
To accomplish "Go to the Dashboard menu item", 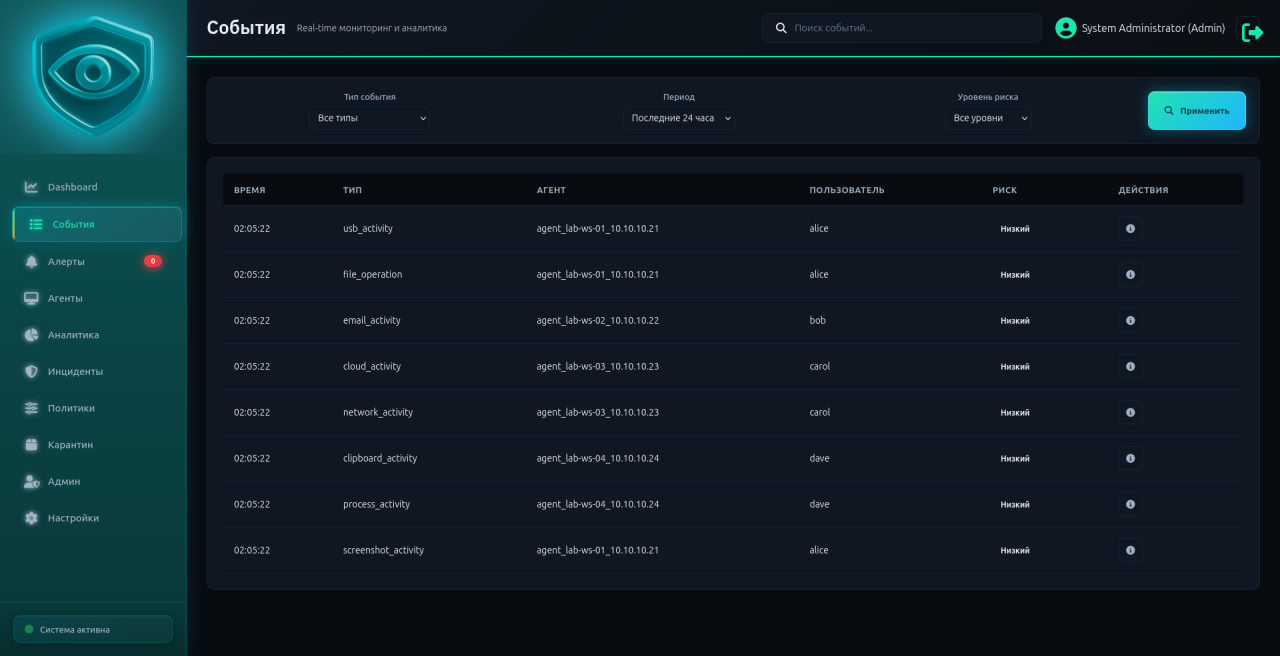I will 97,187.
